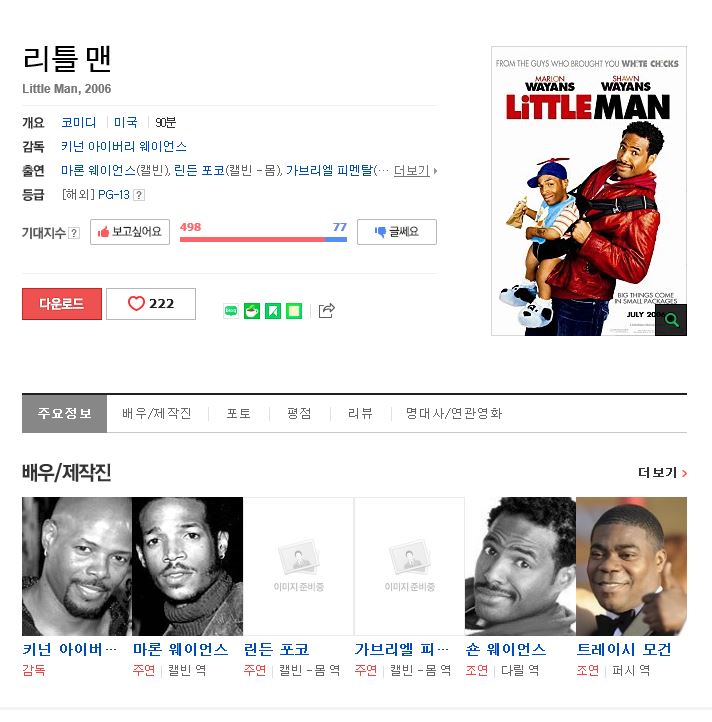Enlarge poster with the magnifier icon
712x722 pixels.
click(671, 320)
